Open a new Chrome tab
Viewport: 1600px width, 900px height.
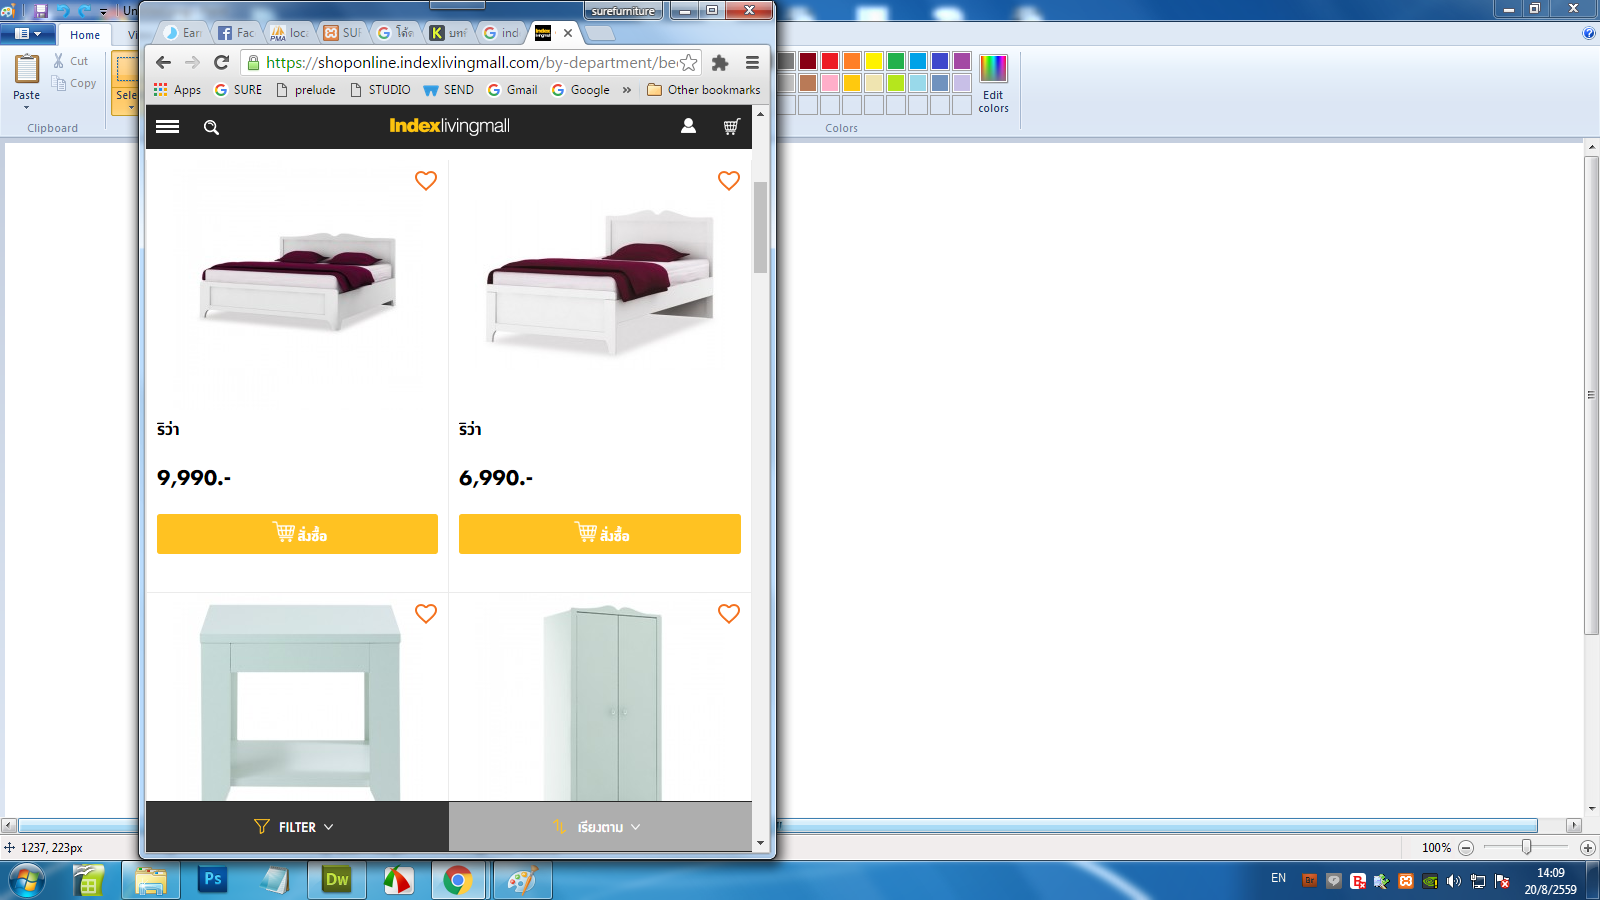coord(600,34)
